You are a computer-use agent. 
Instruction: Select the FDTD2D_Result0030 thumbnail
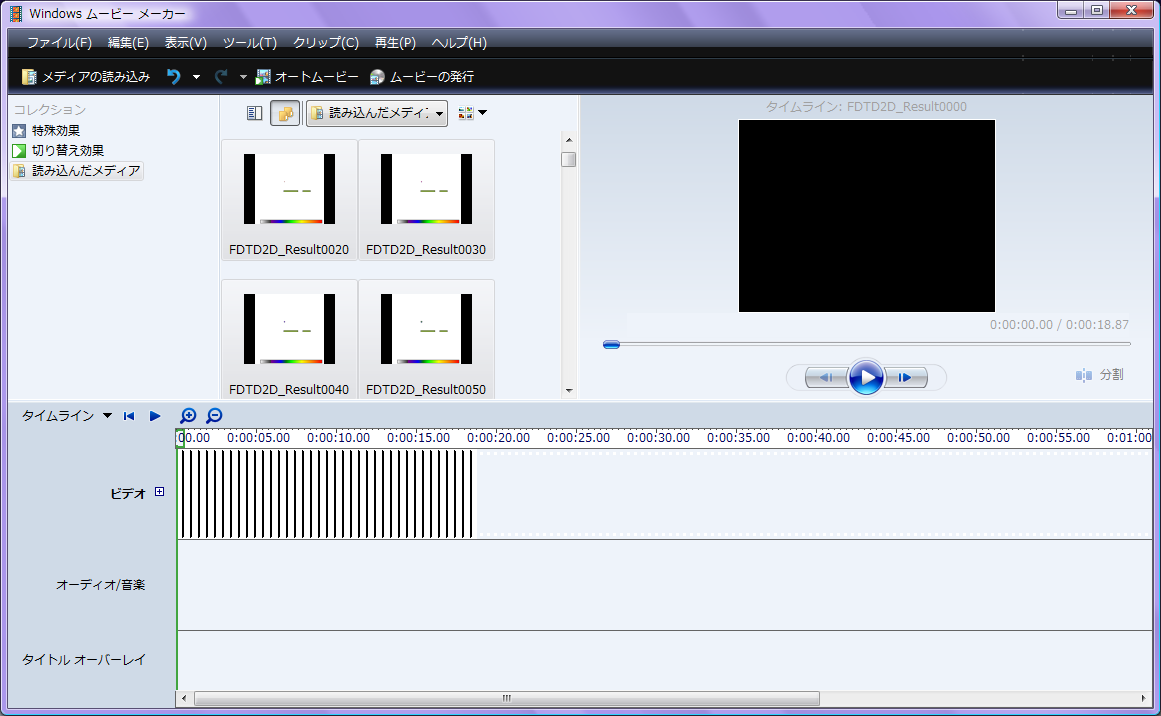click(x=426, y=200)
